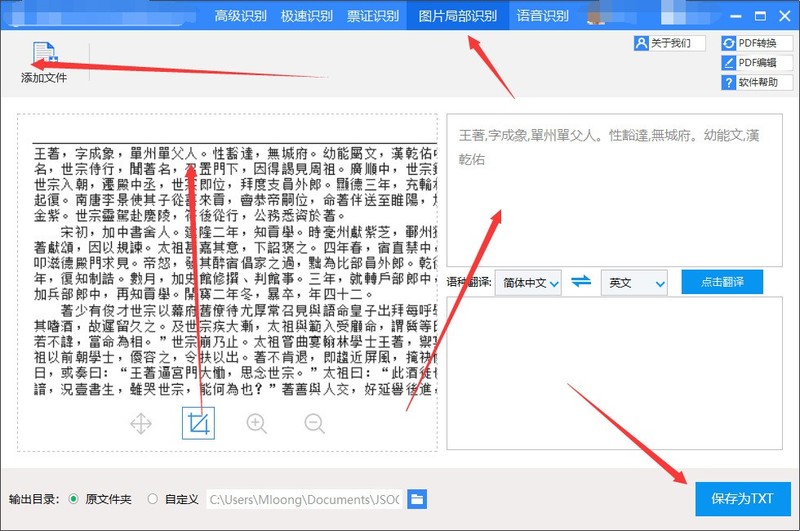Close the application window
The height and width of the screenshot is (531, 800).
tap(785, 16)
